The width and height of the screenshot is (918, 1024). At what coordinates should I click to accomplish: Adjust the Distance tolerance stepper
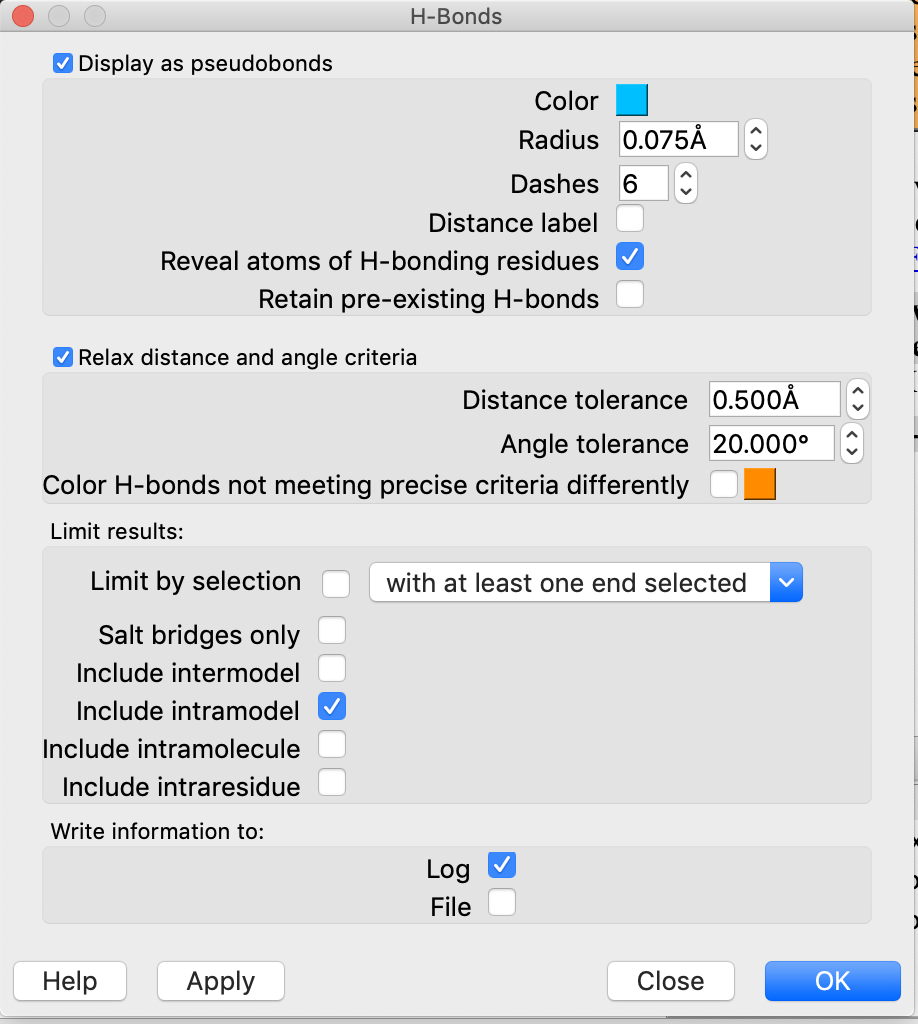(857, 400)
